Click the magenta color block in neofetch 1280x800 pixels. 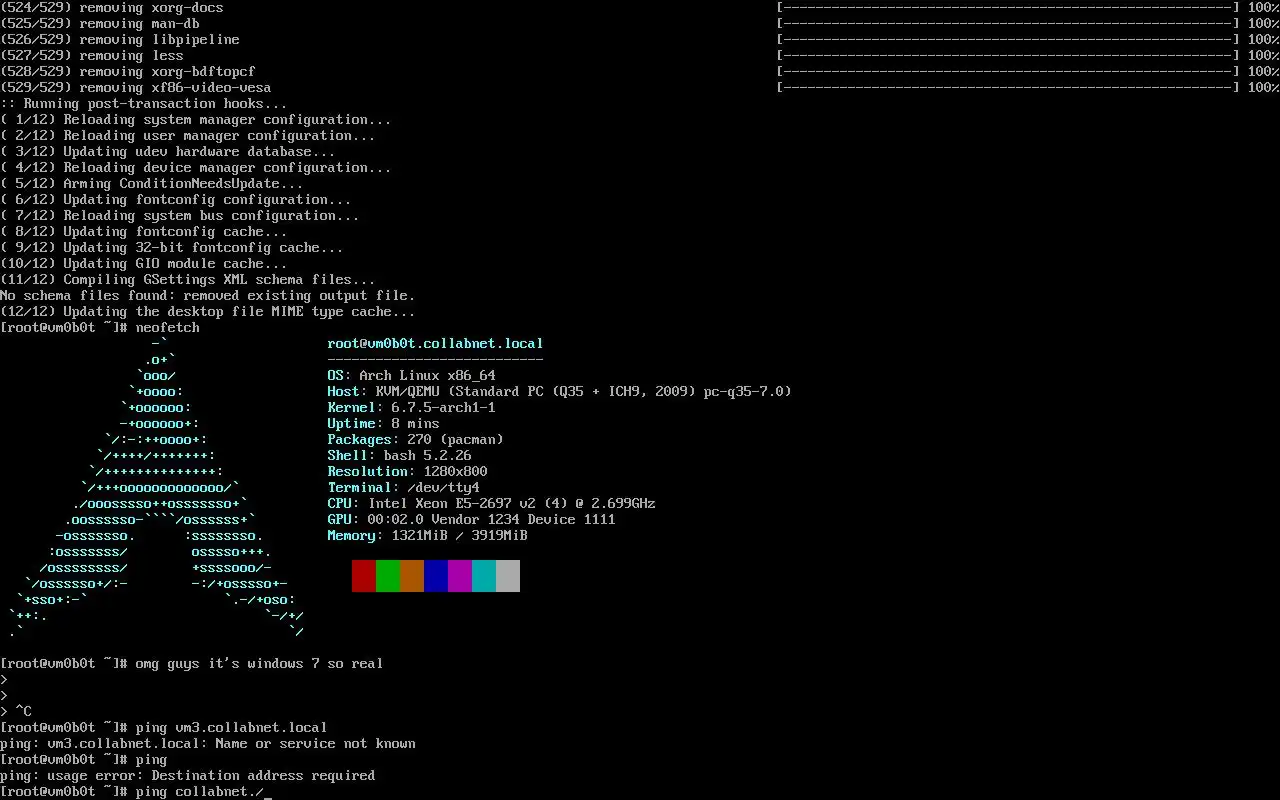pyautogui.click(x=460, y=576)
